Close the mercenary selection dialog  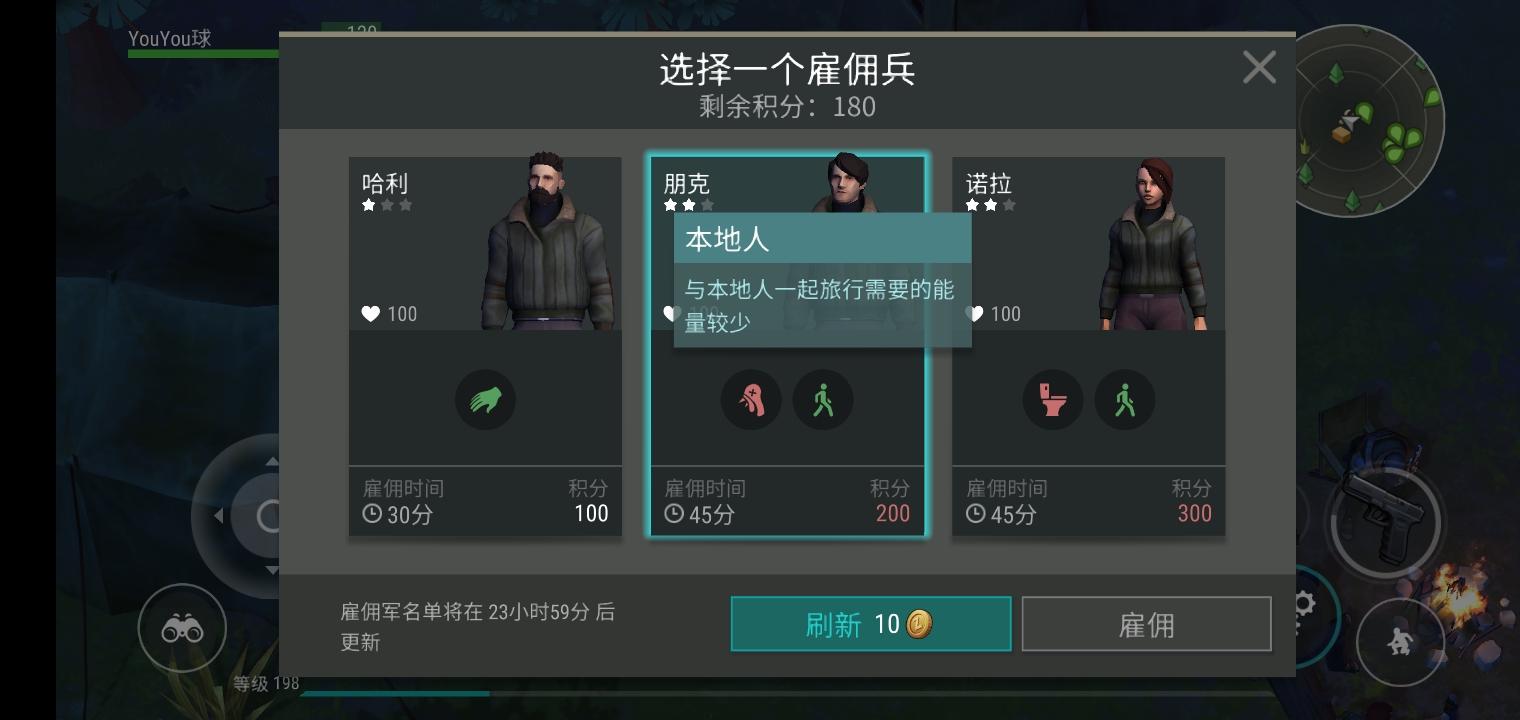tap(1259, 68)
